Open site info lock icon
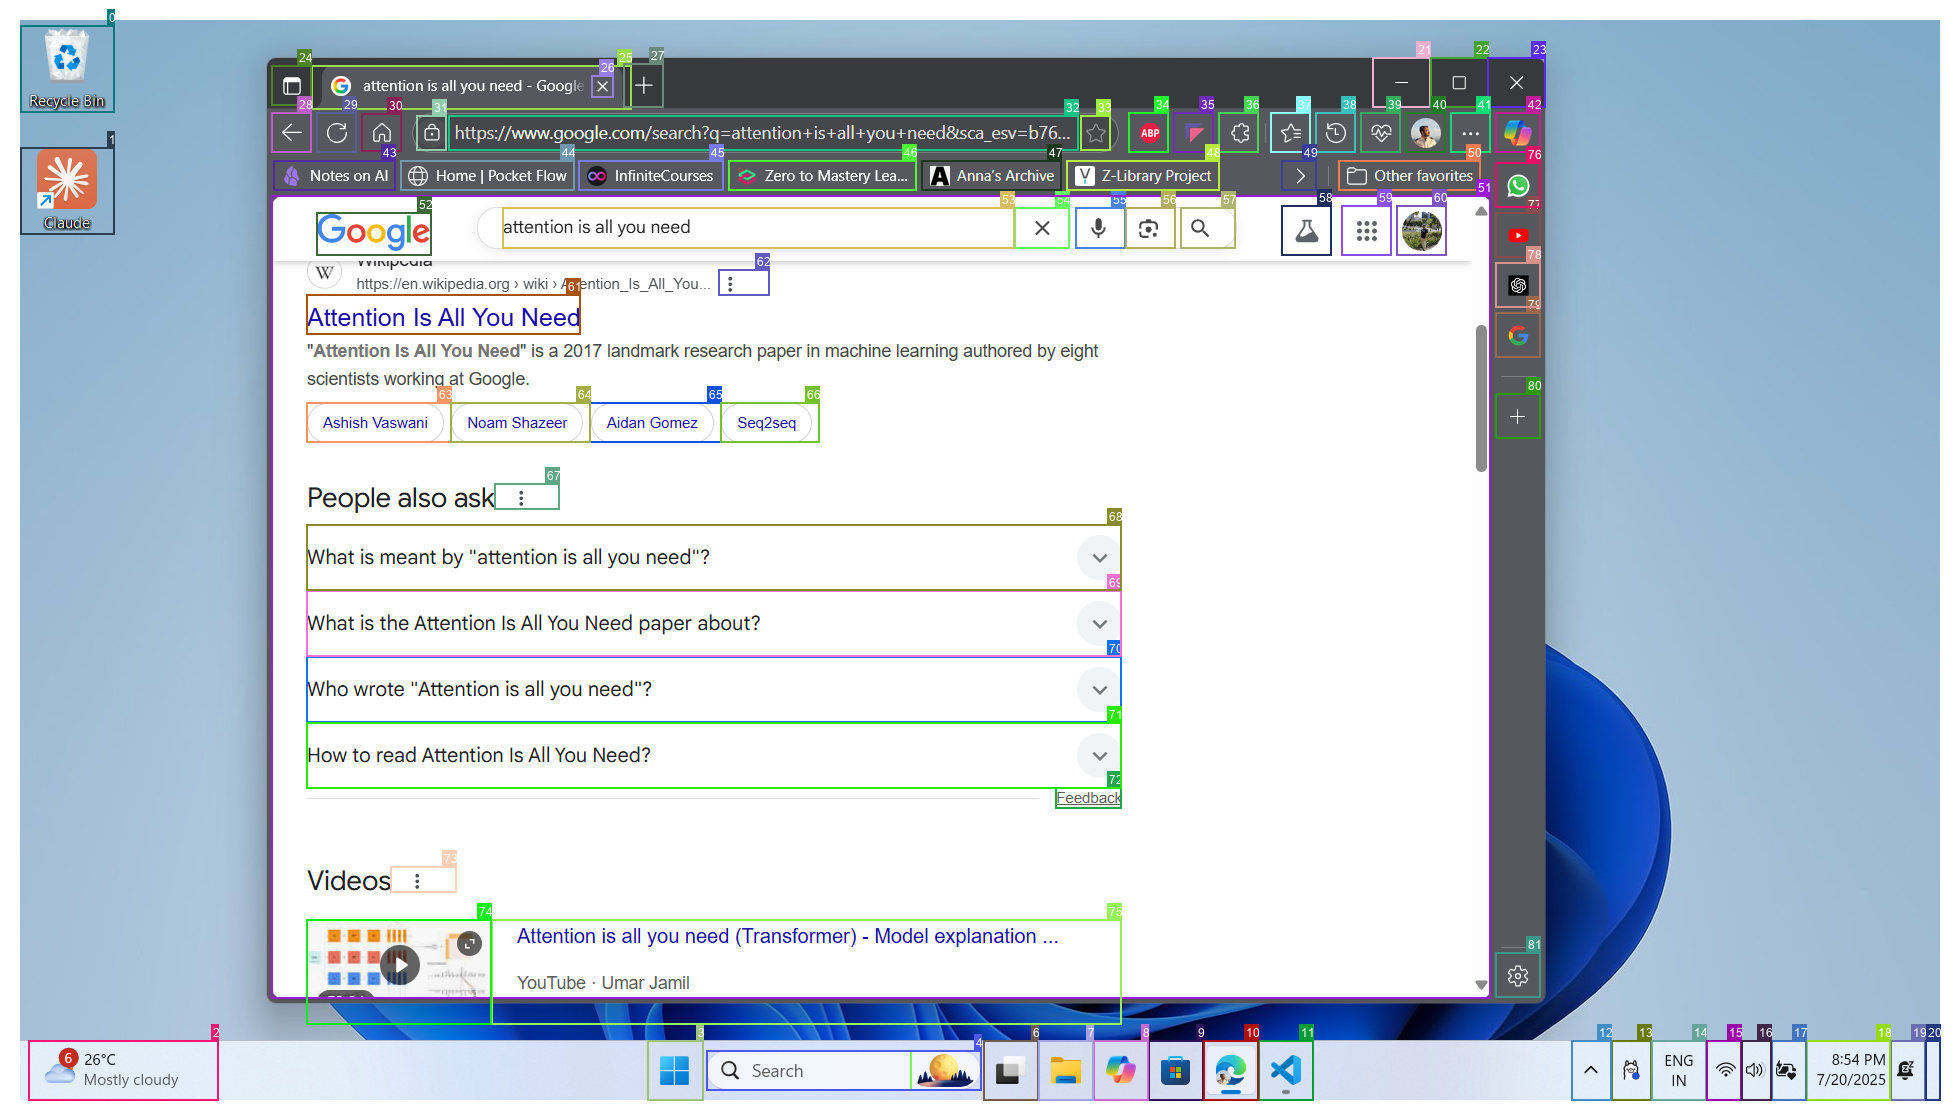 (431, 132)
